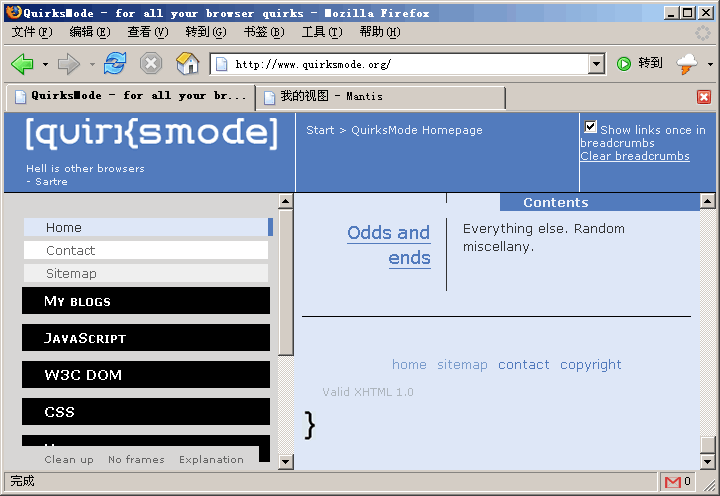
Task: Open the 帮助(H) menu
Action: click(380, 32)
